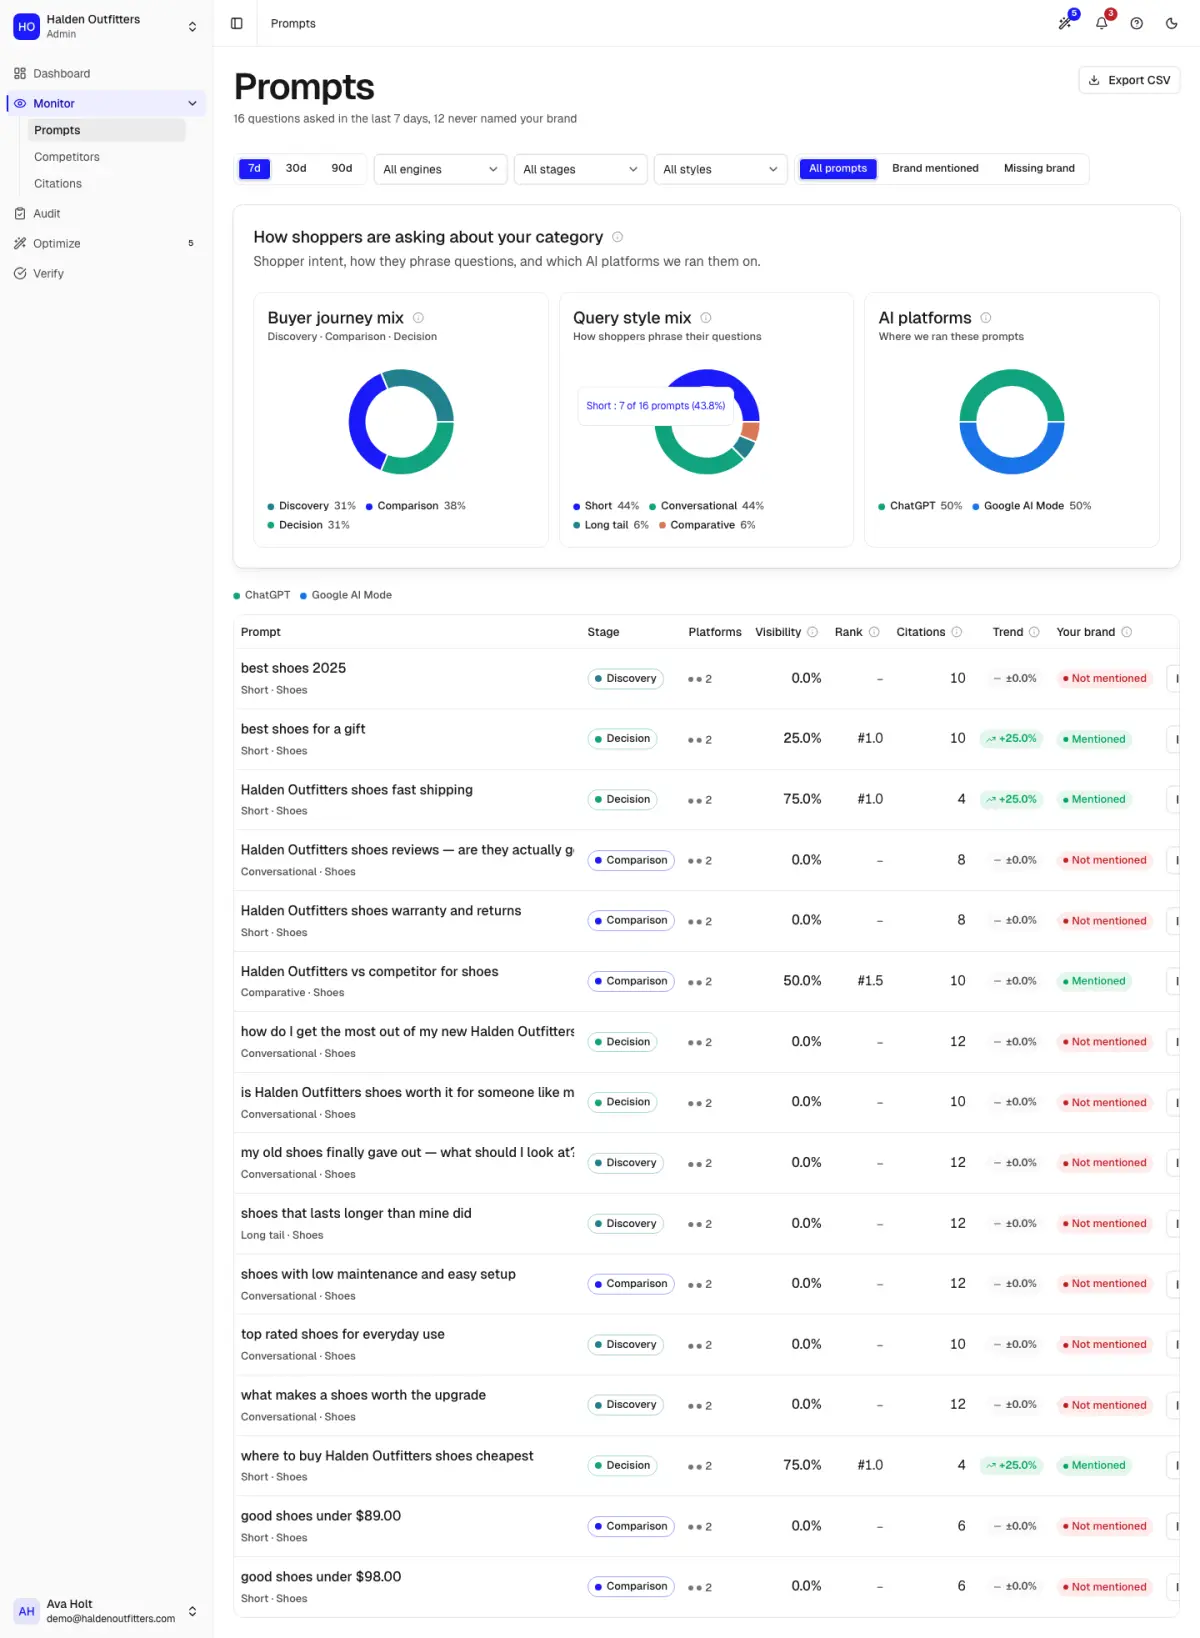Open Halden Outfitters workspace switcher
This screenshot has height=1638, width=1200.
pyautogui.click(x=106, y=27)
